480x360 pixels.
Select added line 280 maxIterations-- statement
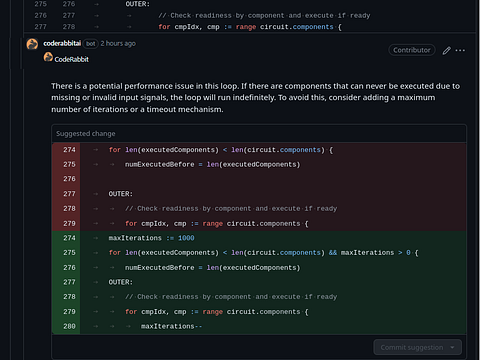[x=259, y=327]
